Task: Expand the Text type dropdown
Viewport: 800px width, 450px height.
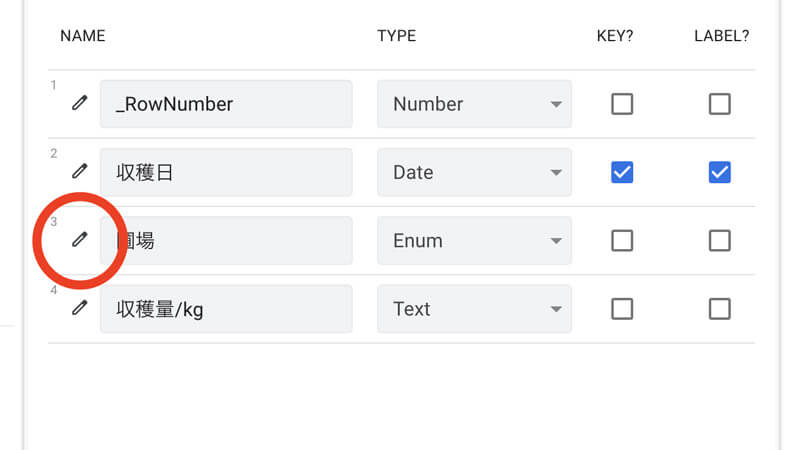Action: 474,309
